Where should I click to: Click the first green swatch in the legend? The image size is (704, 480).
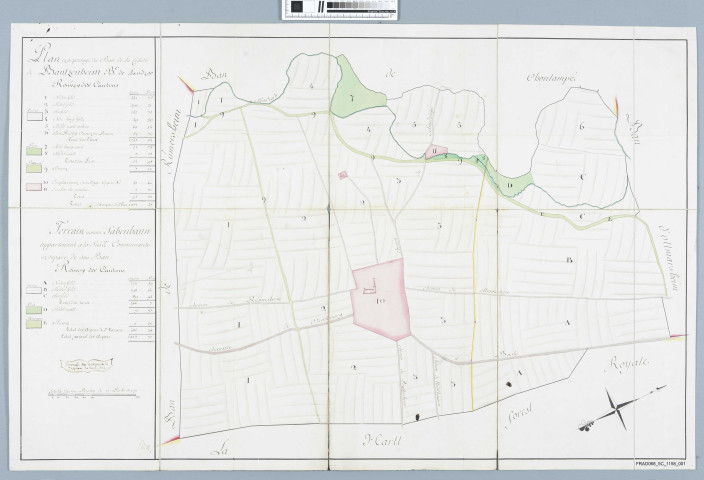(x=34, y=149)
